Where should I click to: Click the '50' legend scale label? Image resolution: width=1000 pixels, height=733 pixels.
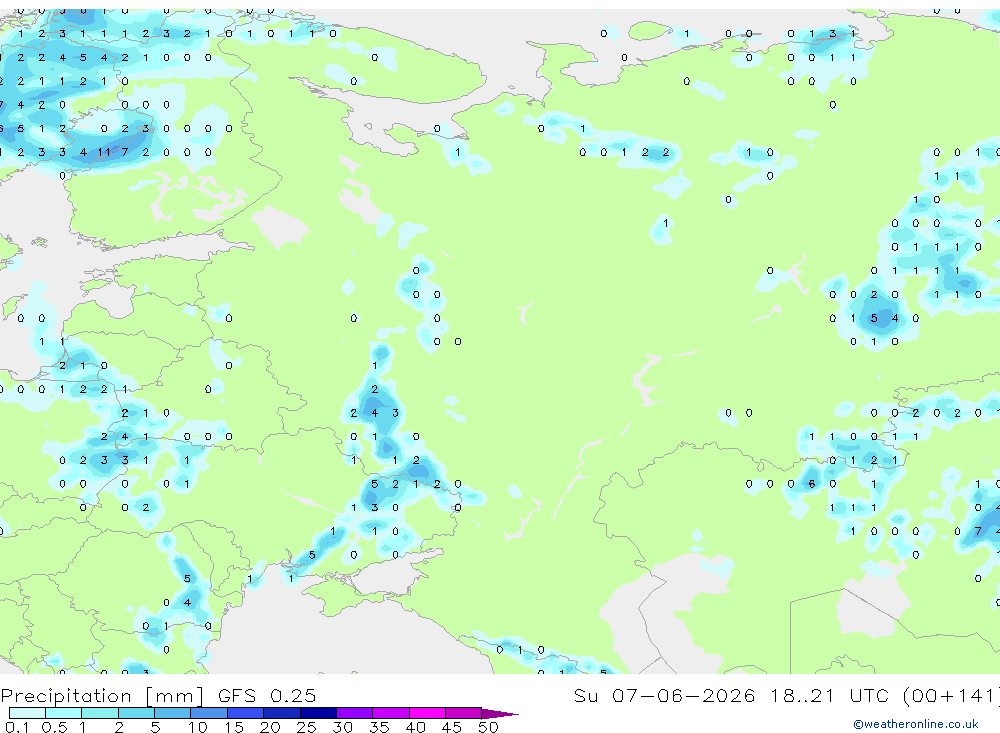coord(488,727)
